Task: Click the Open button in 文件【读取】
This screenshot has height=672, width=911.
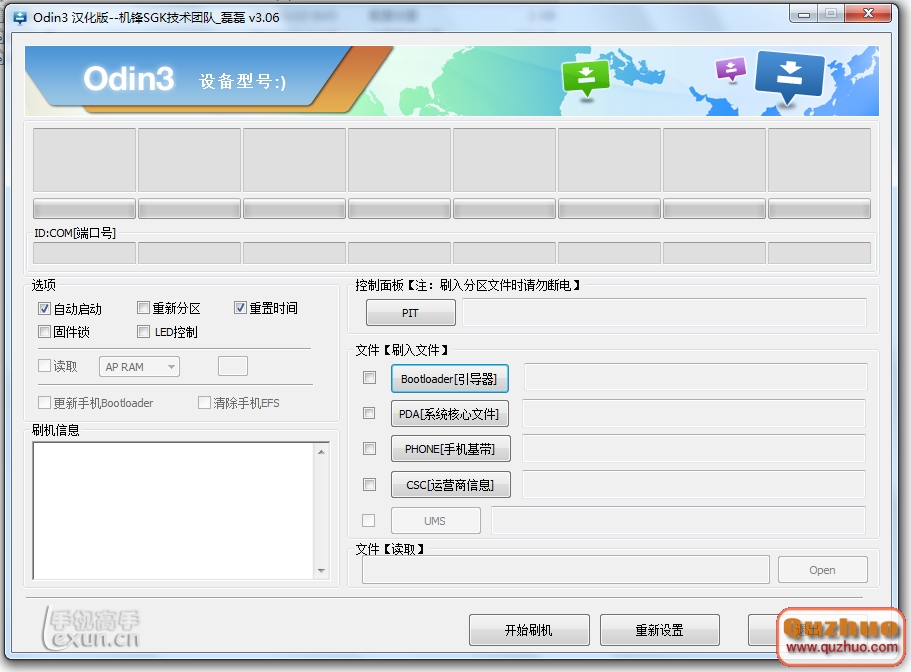Action: click(822, 570)
